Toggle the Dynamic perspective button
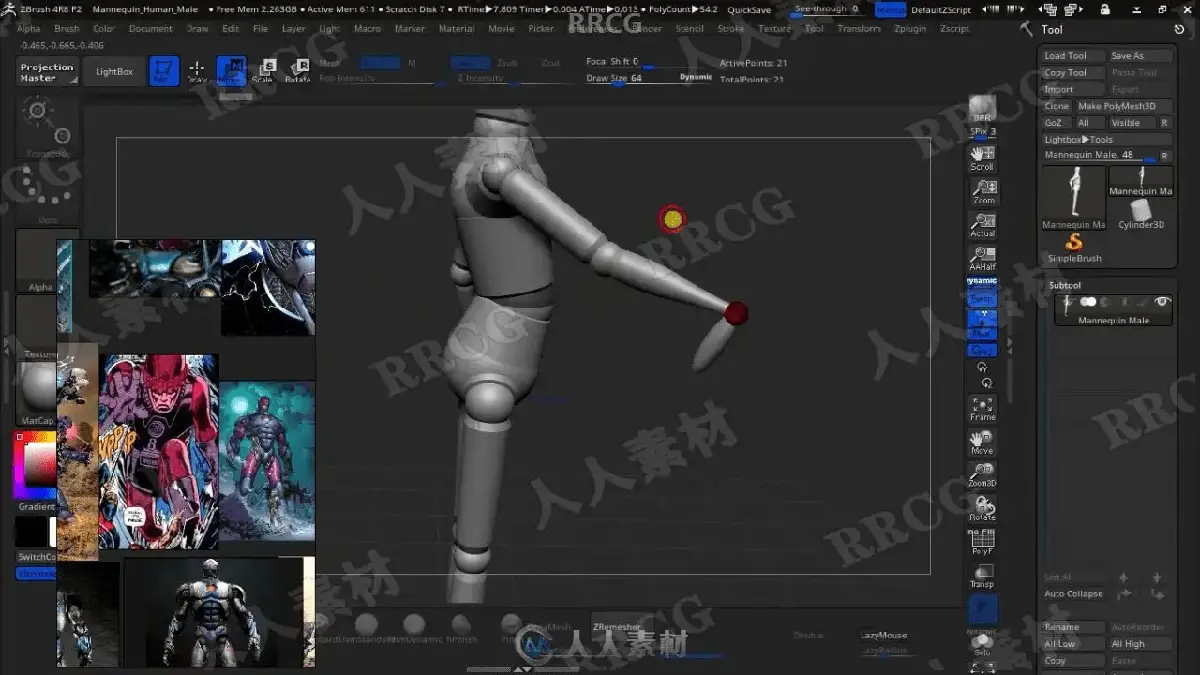1200x675 pixels. 983,282
